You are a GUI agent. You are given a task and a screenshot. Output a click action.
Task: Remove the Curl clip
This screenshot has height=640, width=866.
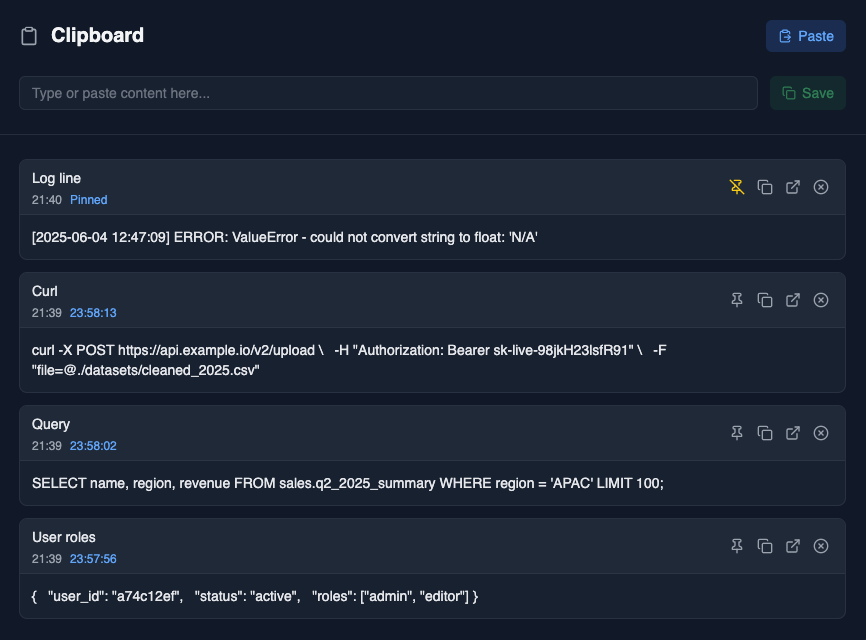(x=821, y=300)
